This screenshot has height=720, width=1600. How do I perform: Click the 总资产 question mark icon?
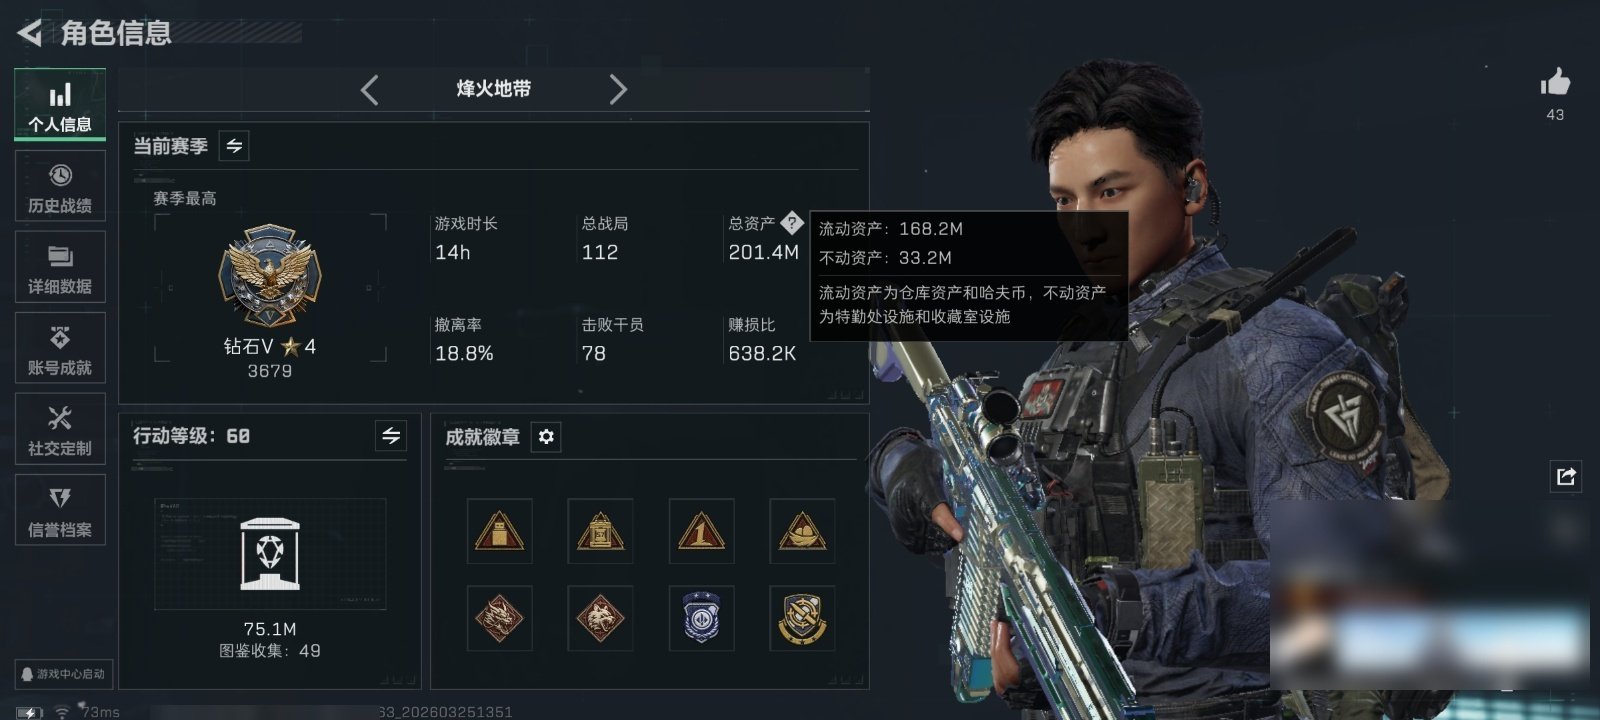click(791, 222)
